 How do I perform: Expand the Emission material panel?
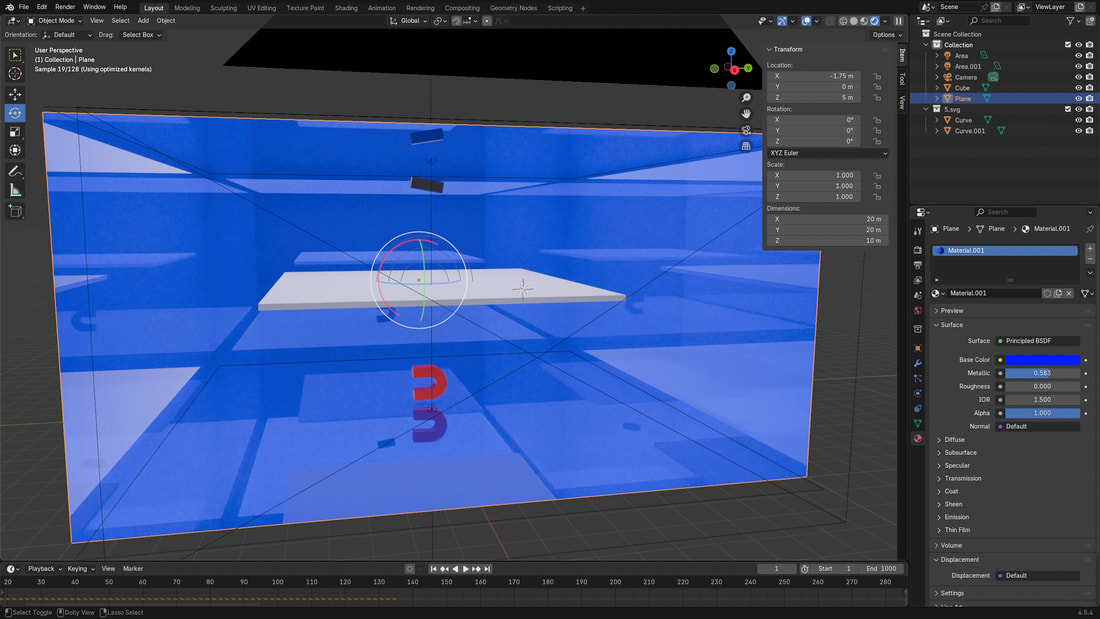[957, 517]
